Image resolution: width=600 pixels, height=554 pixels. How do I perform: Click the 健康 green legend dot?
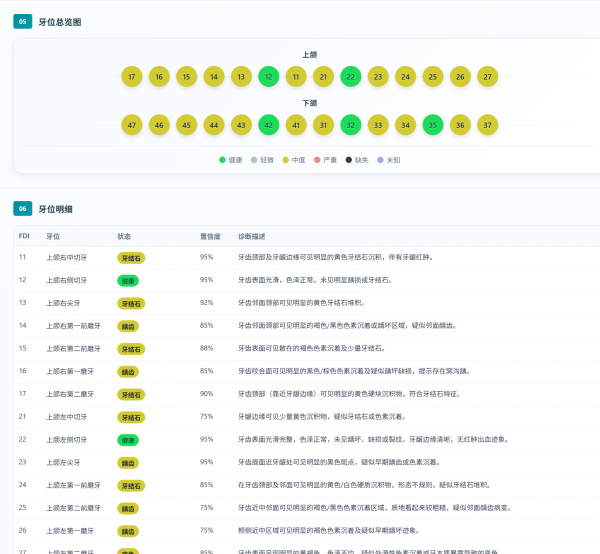222,160
